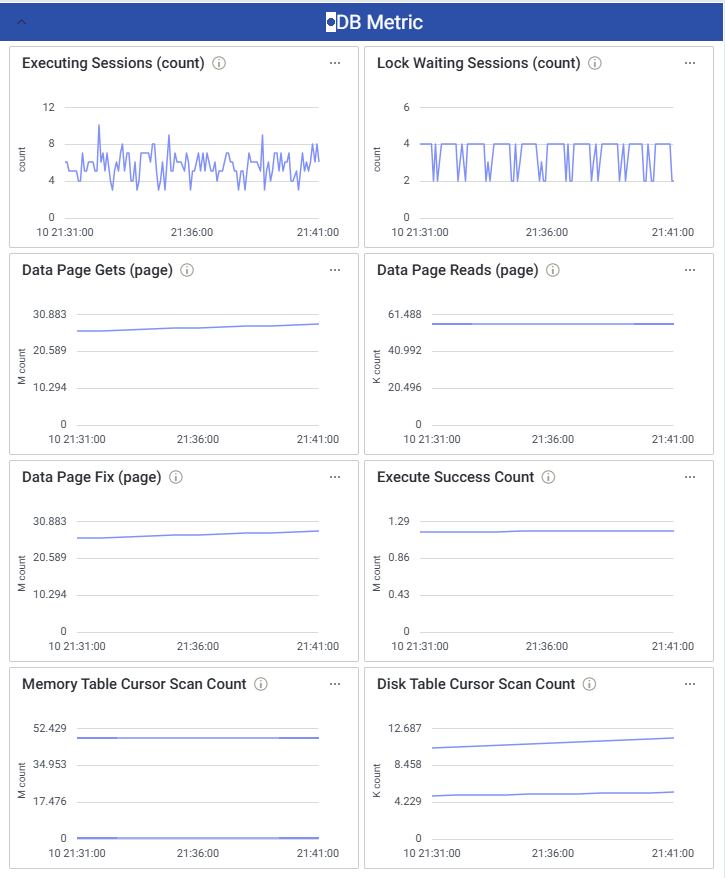The image size is (725, 878).
Task: Click info icon for Memory Table Cursor Scan
Action: pos(261,684)
